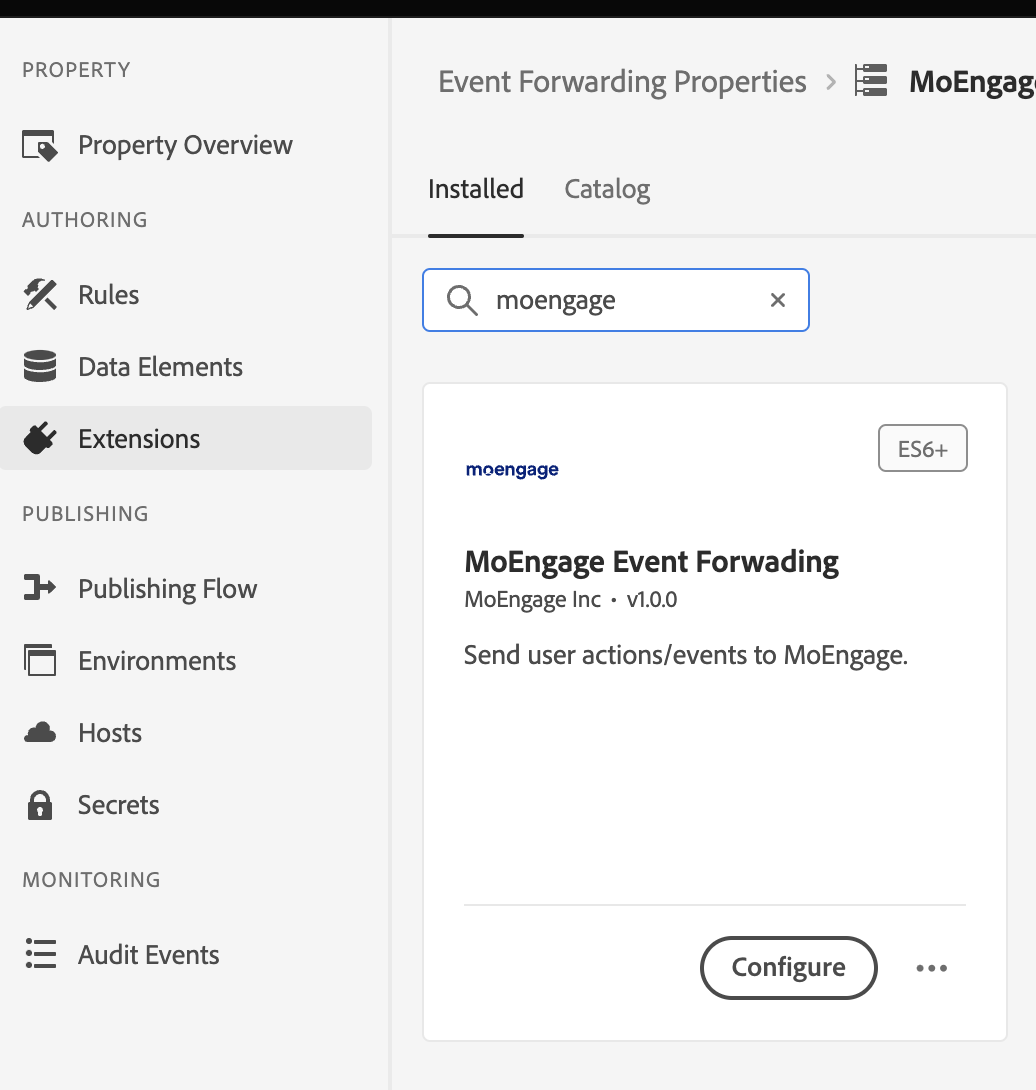Click the magnifying glass search icon
The image size is (1036, 1090).
(x=461, y=300)
